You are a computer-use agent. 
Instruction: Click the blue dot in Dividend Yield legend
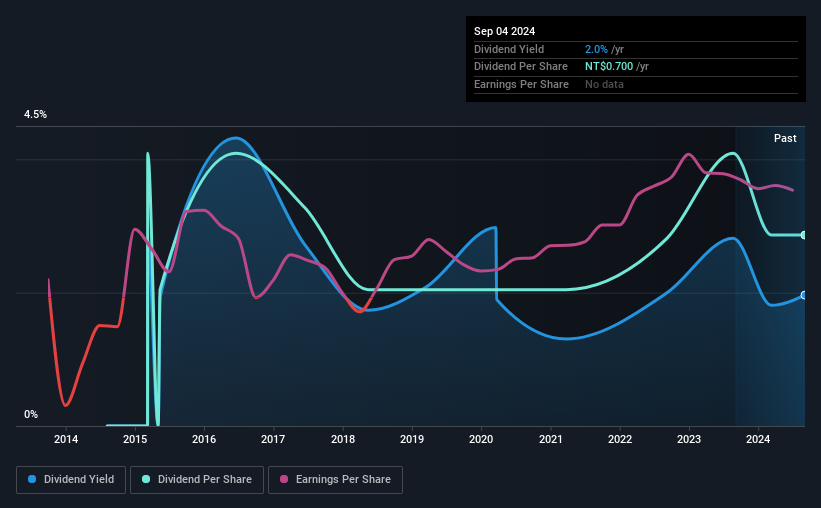[32, 479]
